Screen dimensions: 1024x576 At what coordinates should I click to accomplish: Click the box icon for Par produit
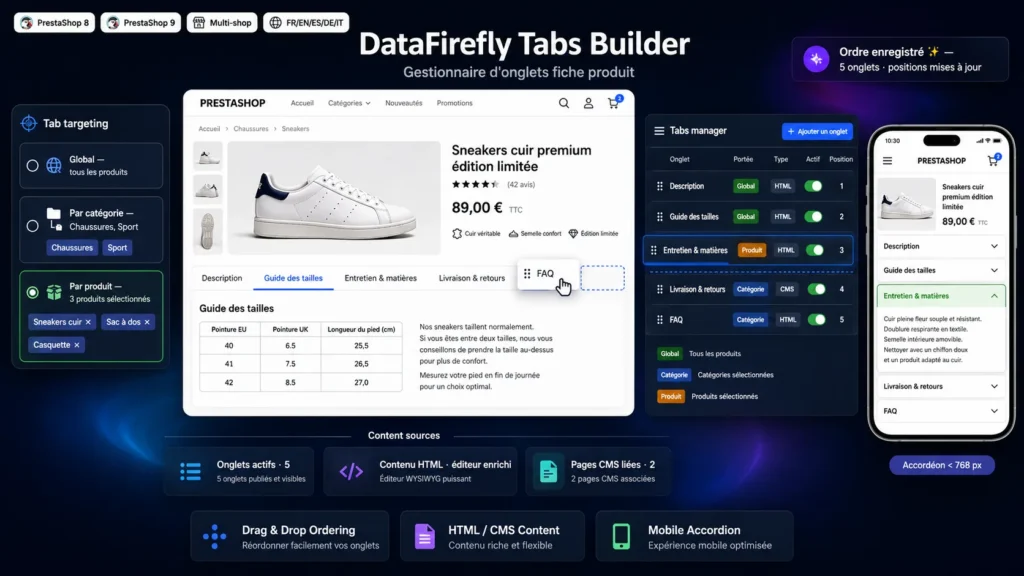point(54,292)
